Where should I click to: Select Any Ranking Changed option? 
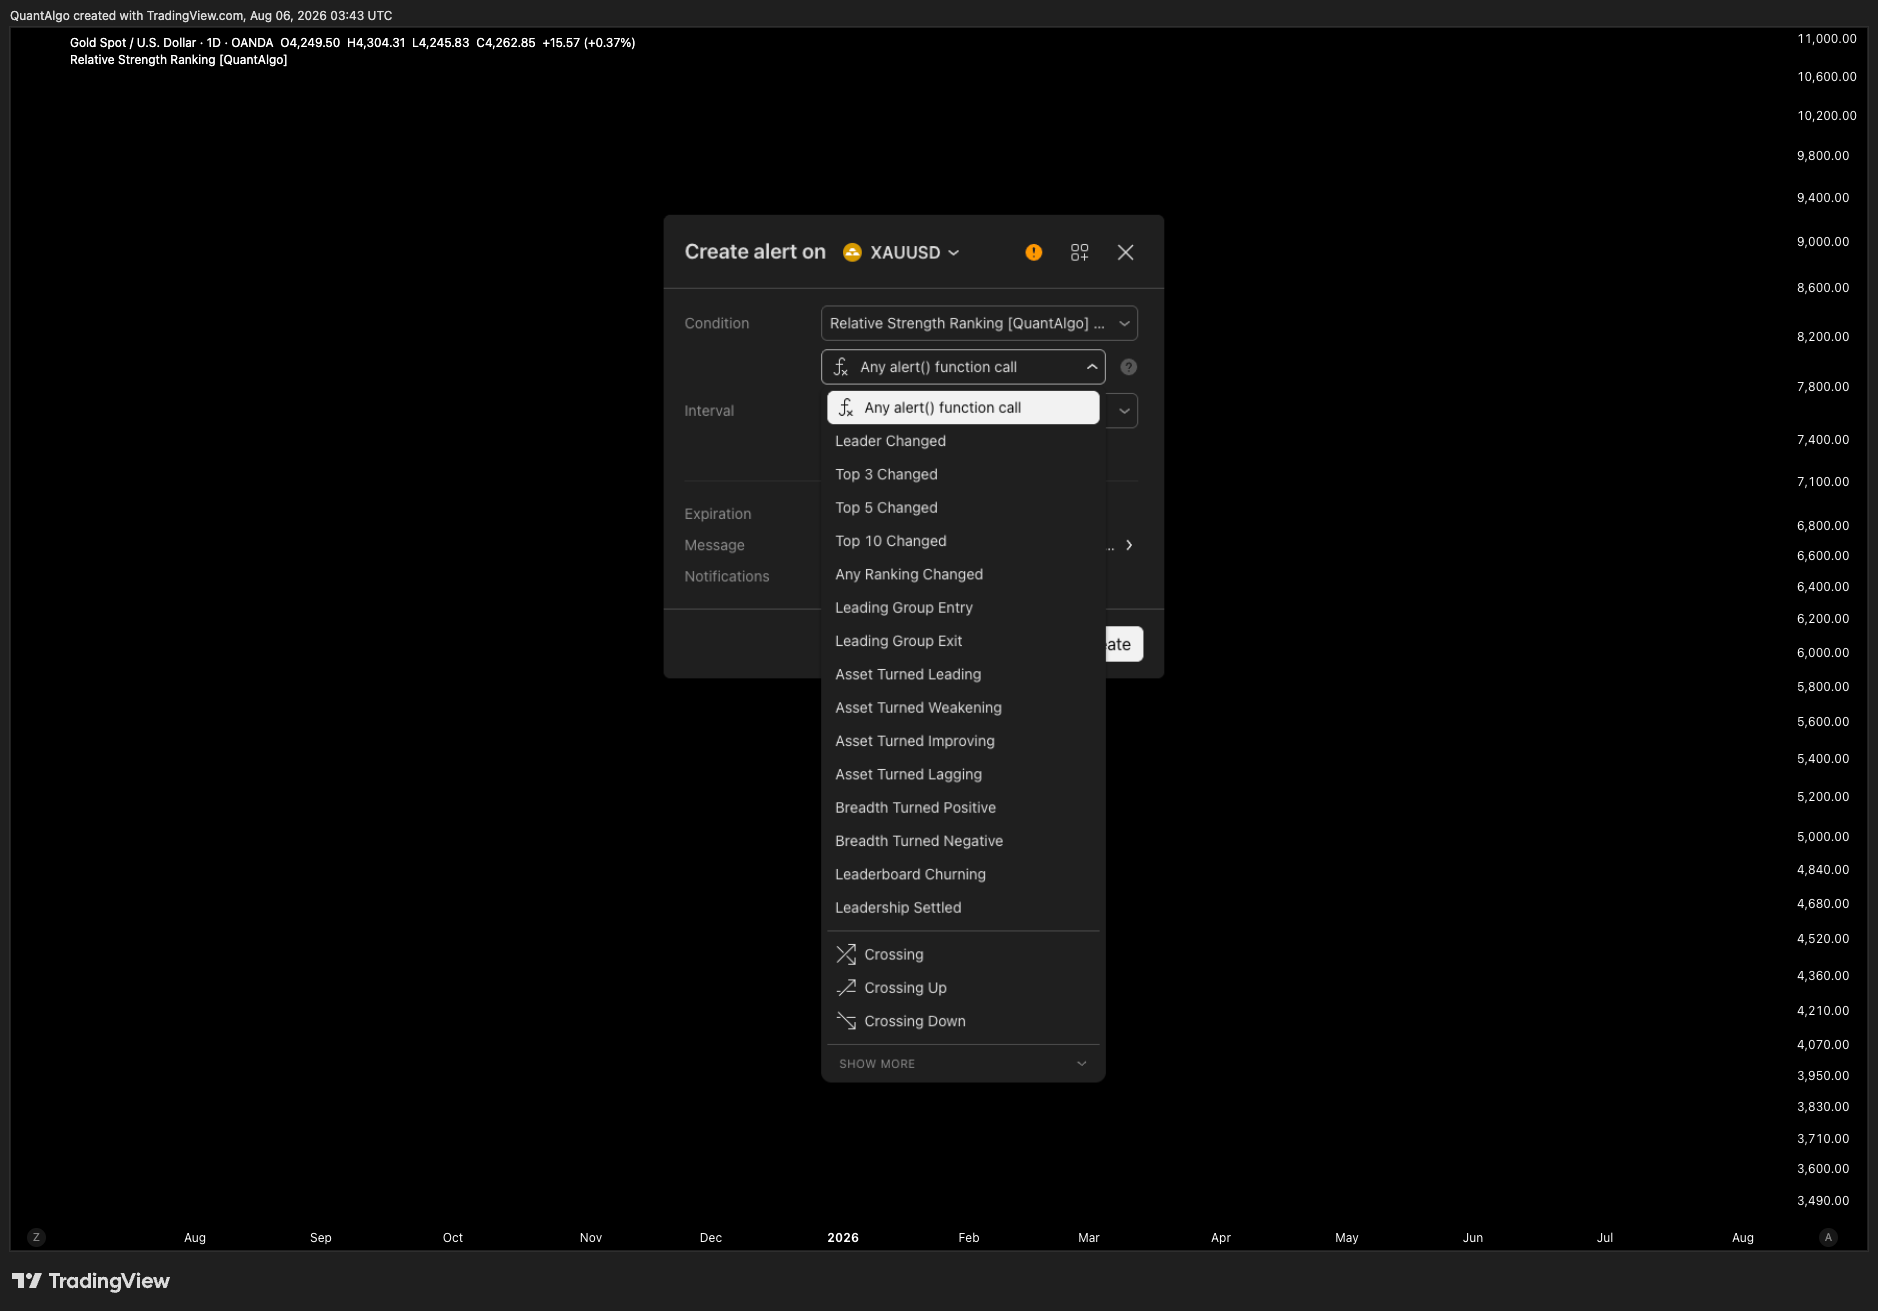[x=963, y=575]
